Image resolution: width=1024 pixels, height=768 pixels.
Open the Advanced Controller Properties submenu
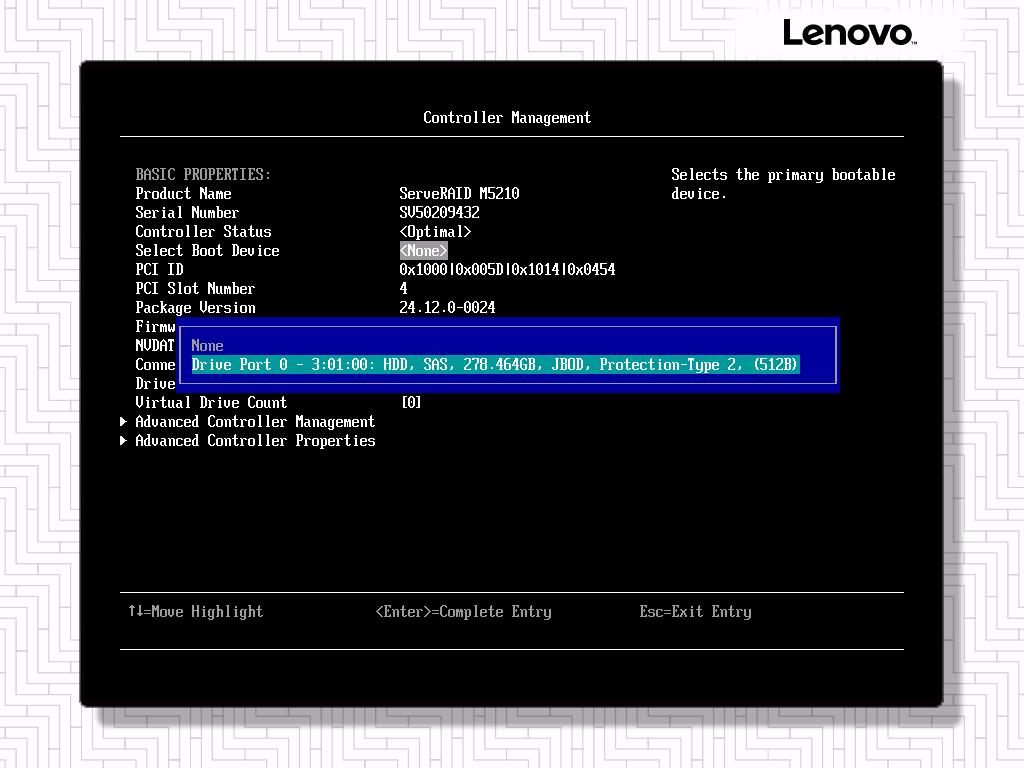click(x=255, y=441)
